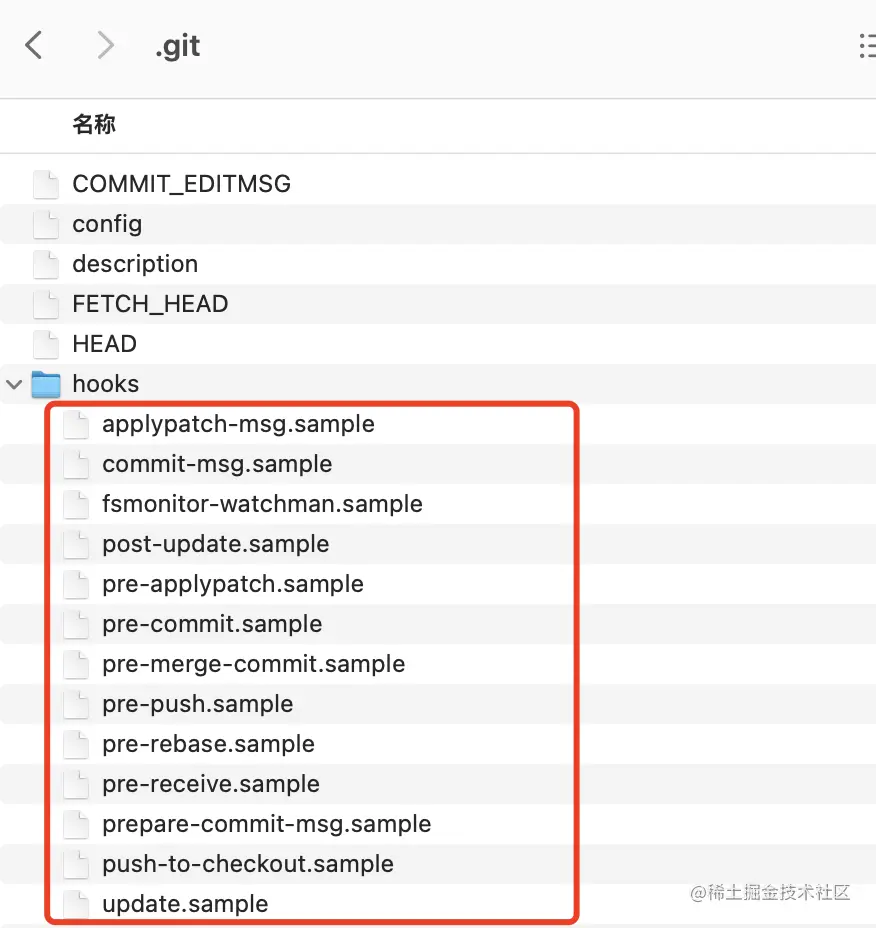Select the update.sample file
876x928 pixels.
tap(185, 904)
